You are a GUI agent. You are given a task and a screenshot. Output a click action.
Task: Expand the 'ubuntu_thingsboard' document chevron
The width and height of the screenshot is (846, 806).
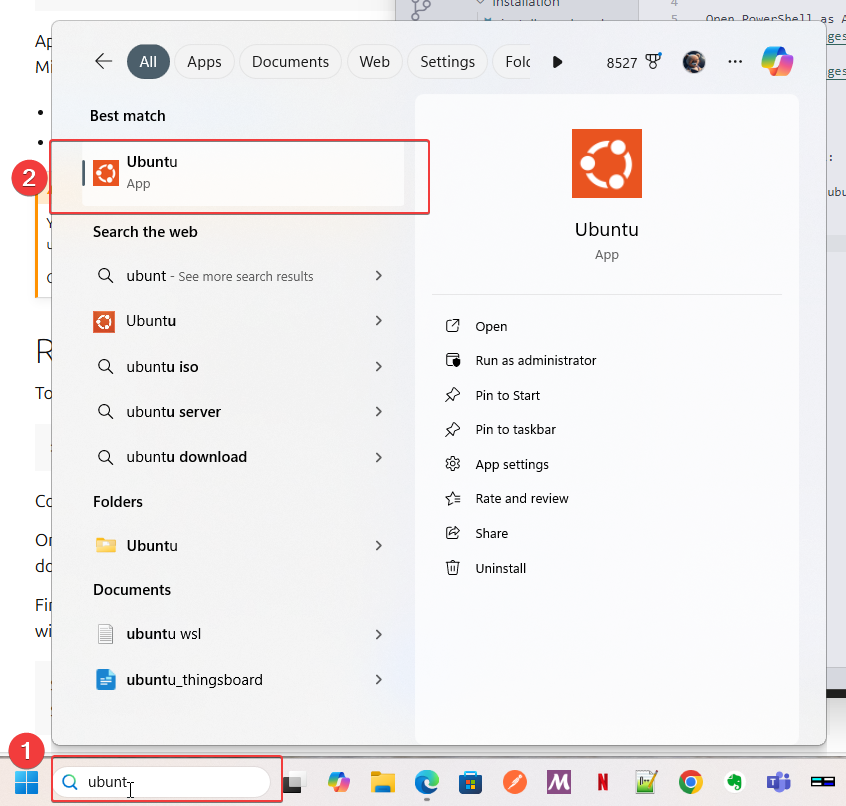coord(378,680)
